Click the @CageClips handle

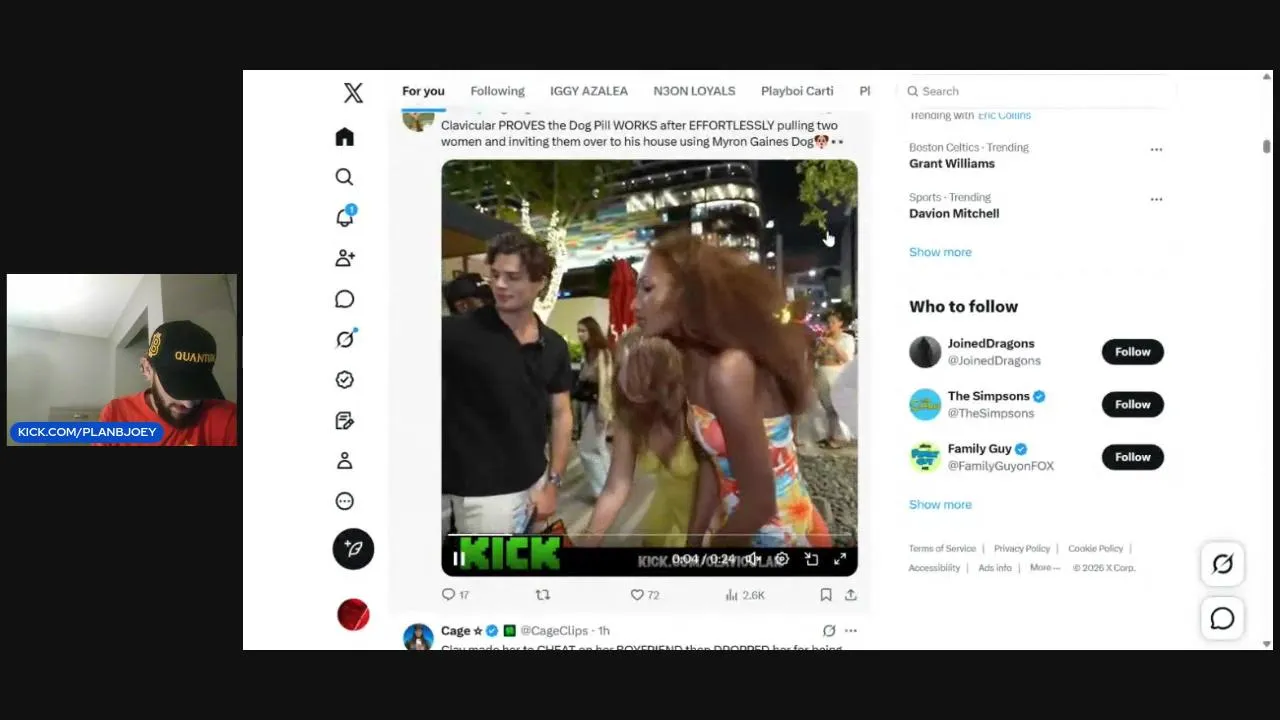point(554,631)
